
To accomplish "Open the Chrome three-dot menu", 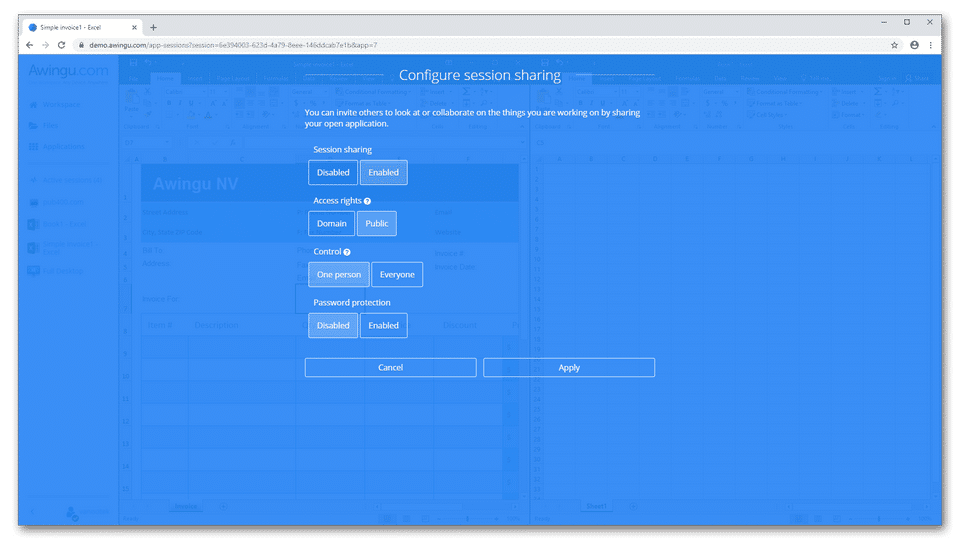I will point(931,45).
